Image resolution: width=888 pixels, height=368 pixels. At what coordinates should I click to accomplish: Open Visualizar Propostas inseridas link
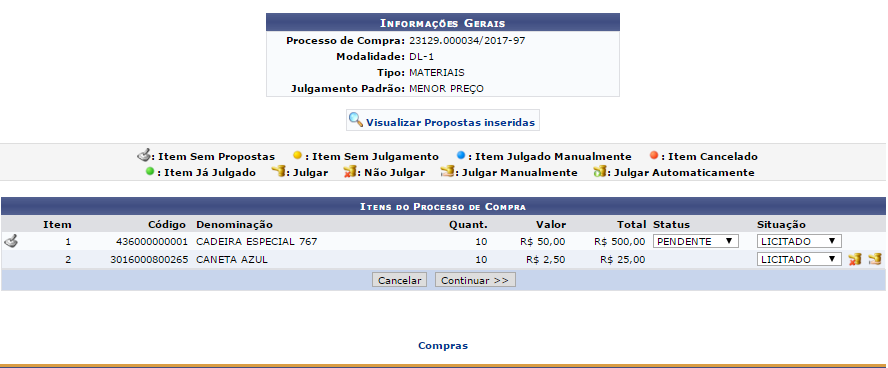coord(450,122)
